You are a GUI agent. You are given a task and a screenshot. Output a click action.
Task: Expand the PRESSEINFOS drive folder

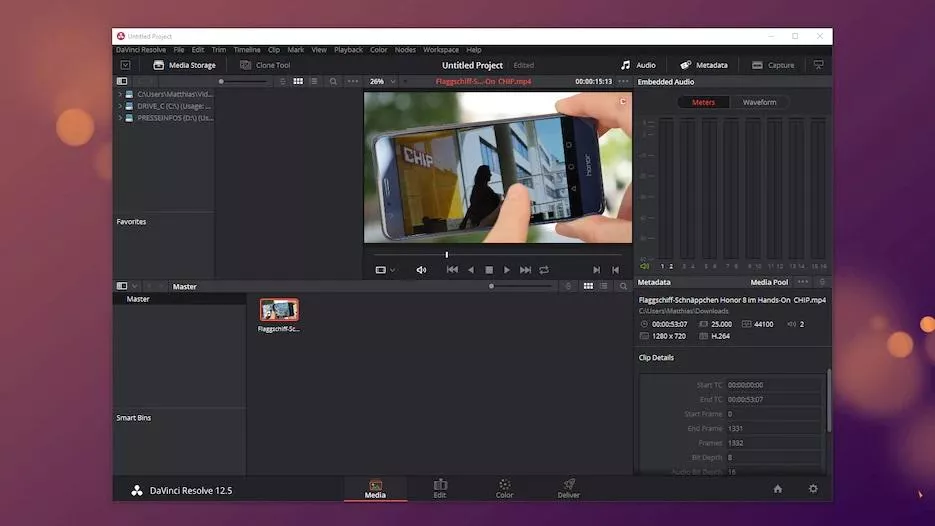click(x=120, y=118)
